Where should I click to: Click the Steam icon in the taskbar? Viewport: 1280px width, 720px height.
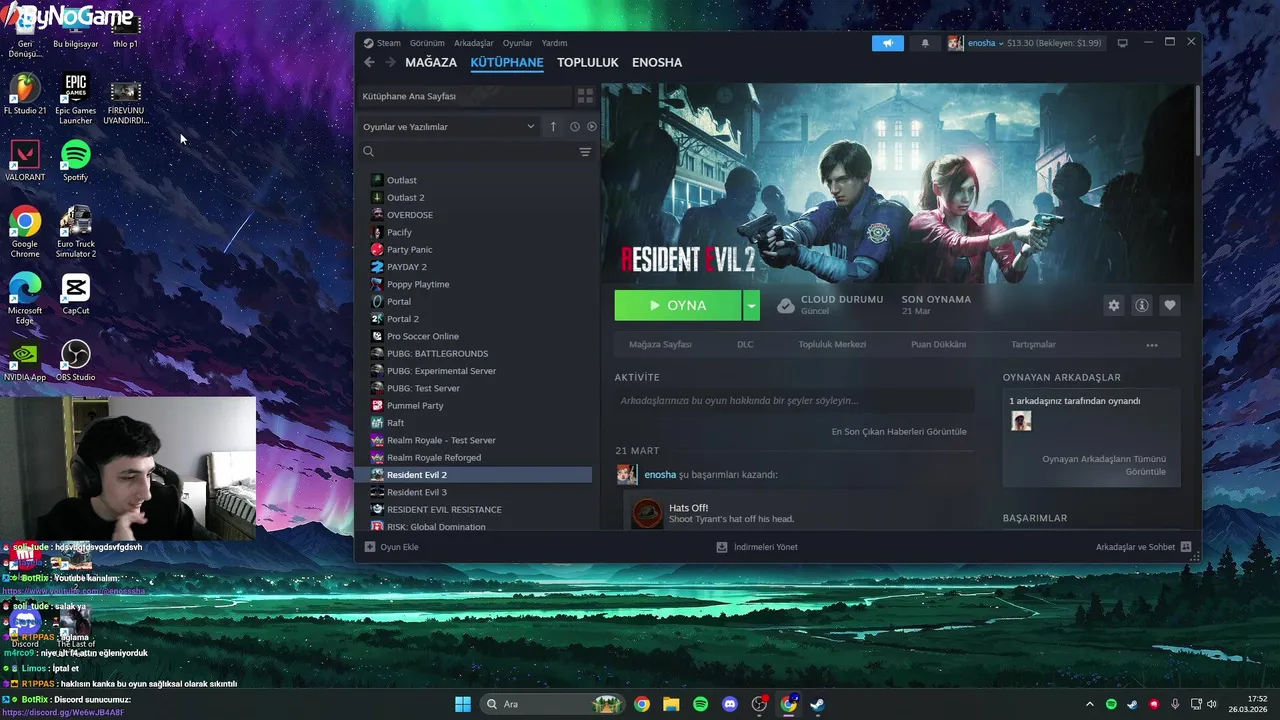coord(817,704)
